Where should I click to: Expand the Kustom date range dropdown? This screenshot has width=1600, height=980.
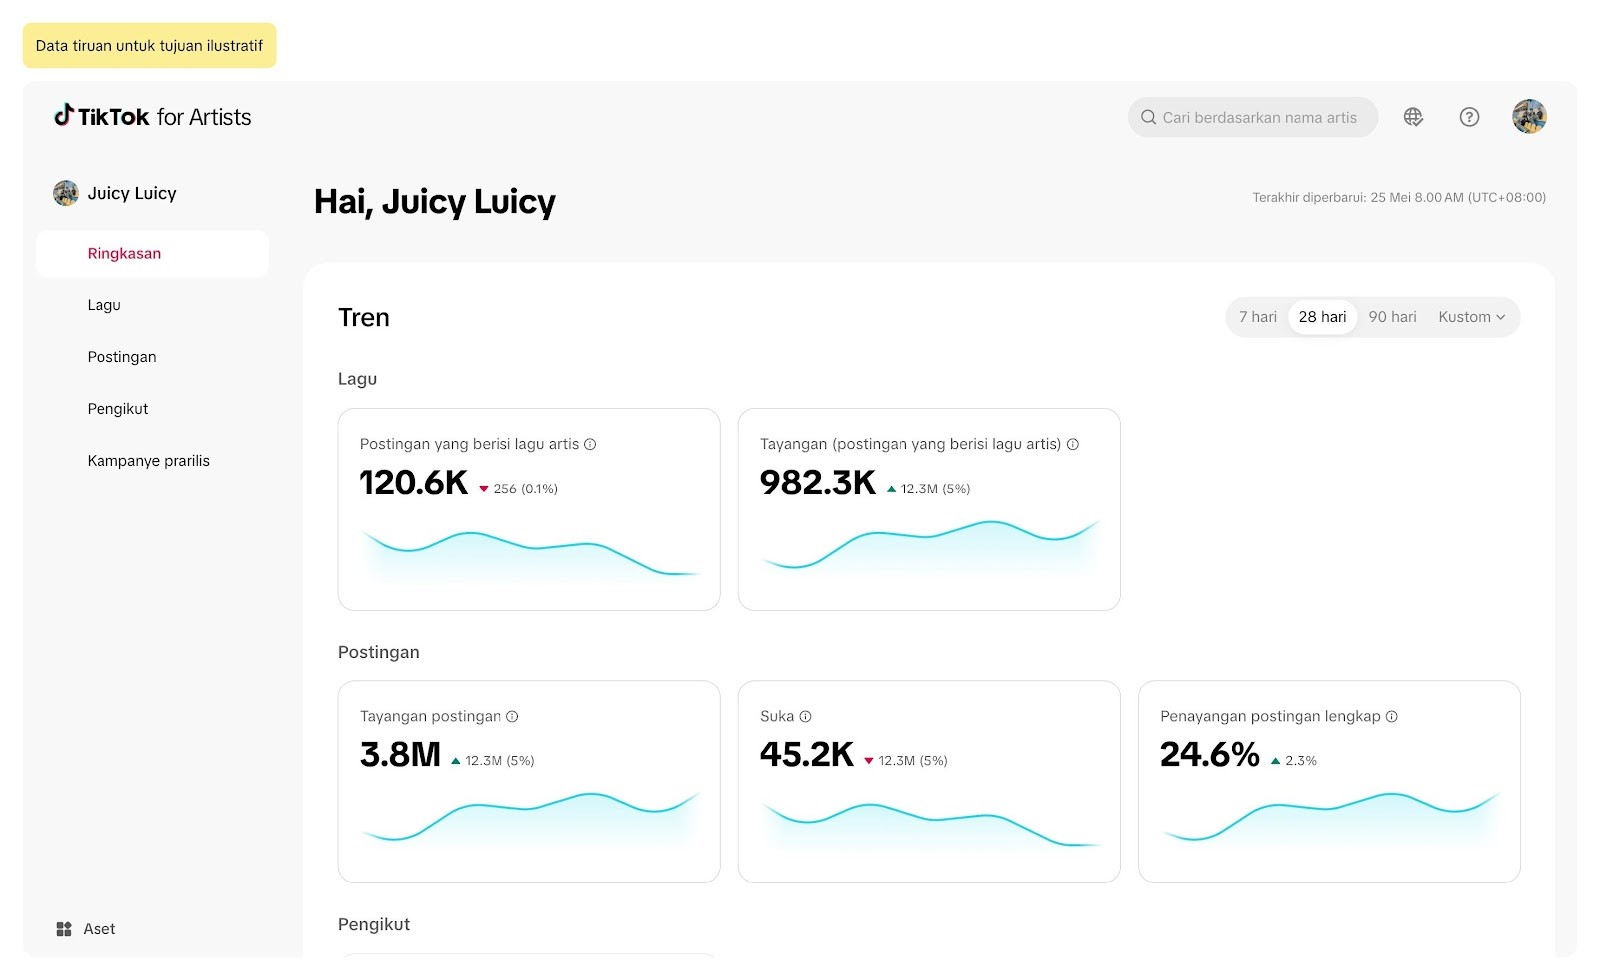[x=1471, y=317]
